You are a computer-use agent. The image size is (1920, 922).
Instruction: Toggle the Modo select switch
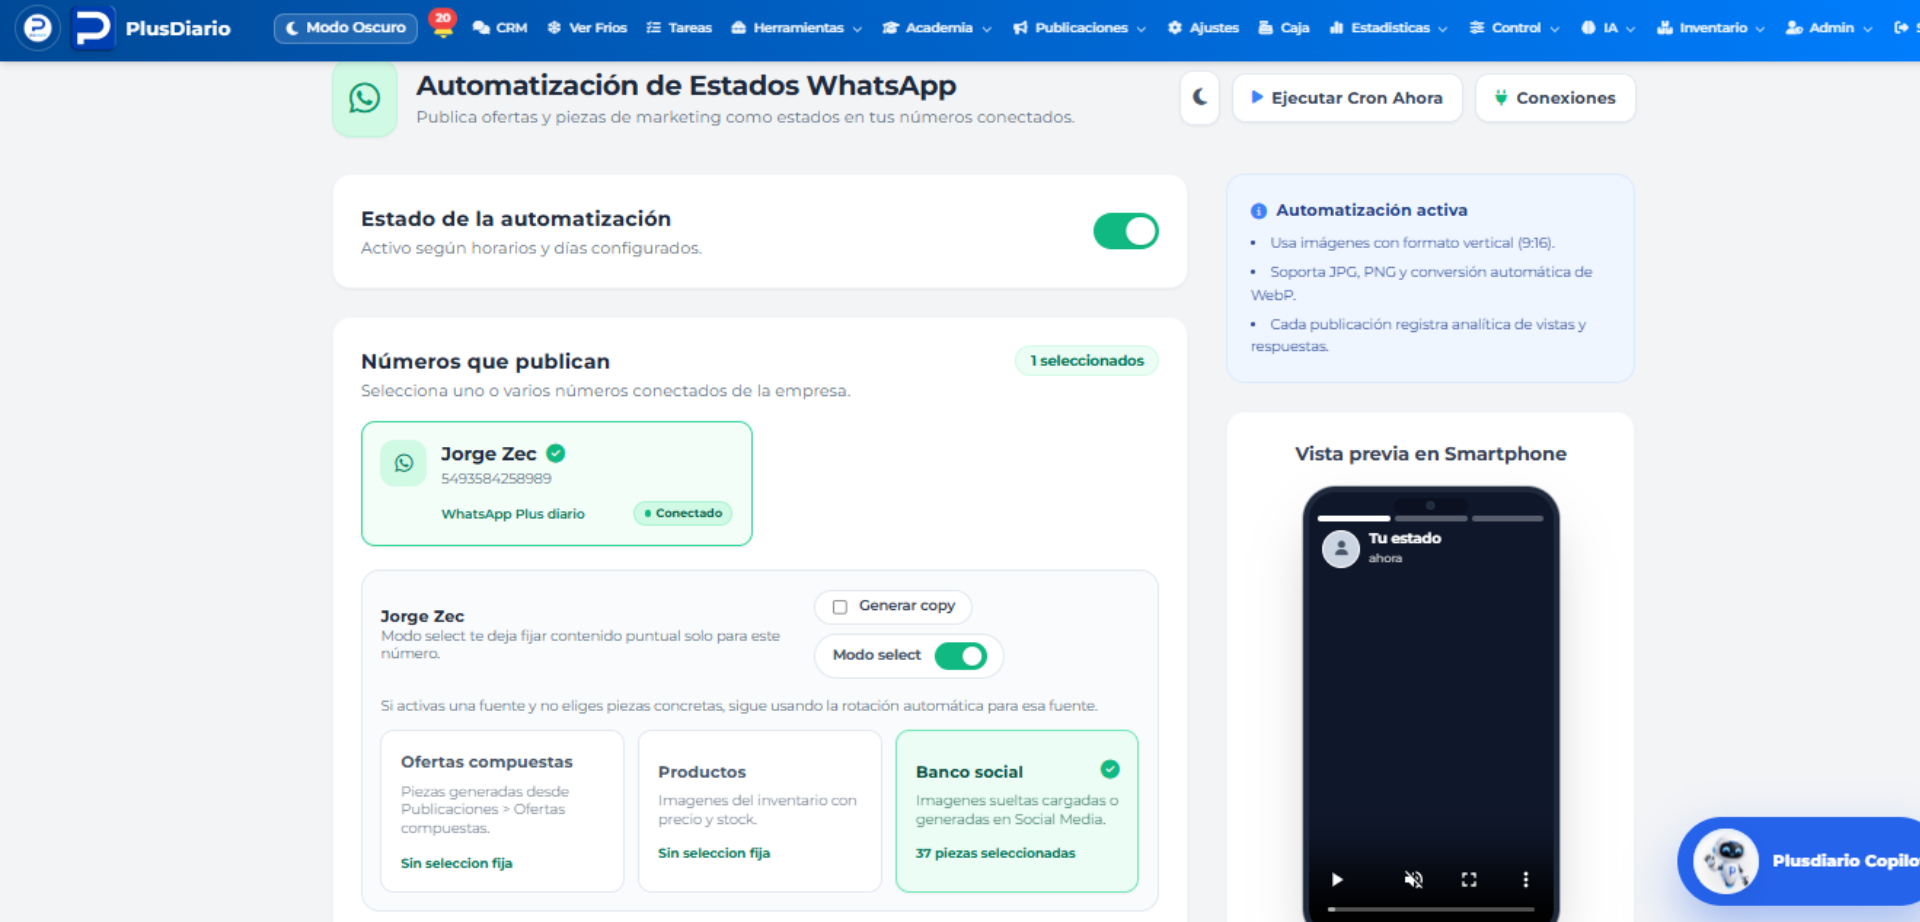pyautogui.click(x=961, y=656)
